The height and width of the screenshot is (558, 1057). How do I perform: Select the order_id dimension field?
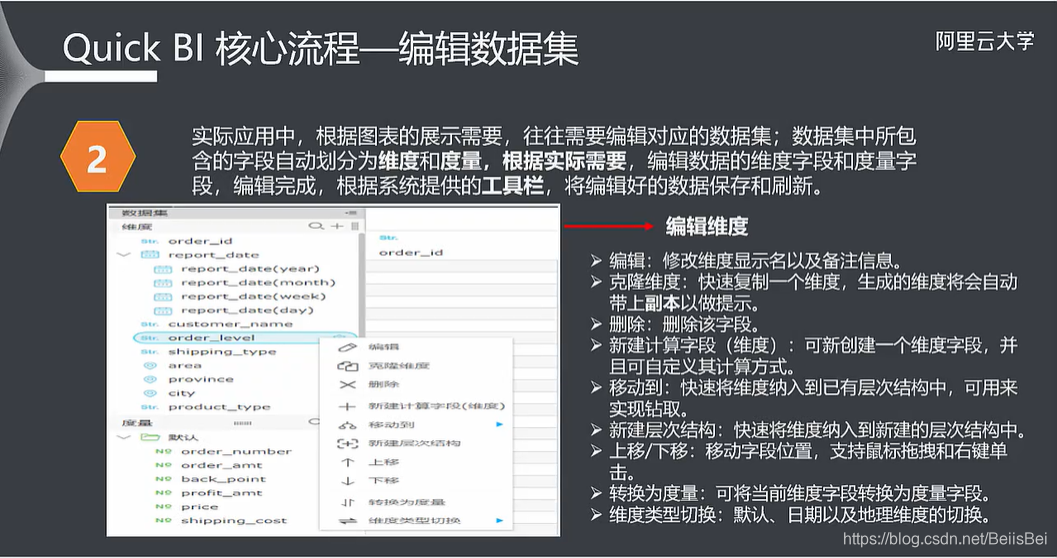click(200, 241)
